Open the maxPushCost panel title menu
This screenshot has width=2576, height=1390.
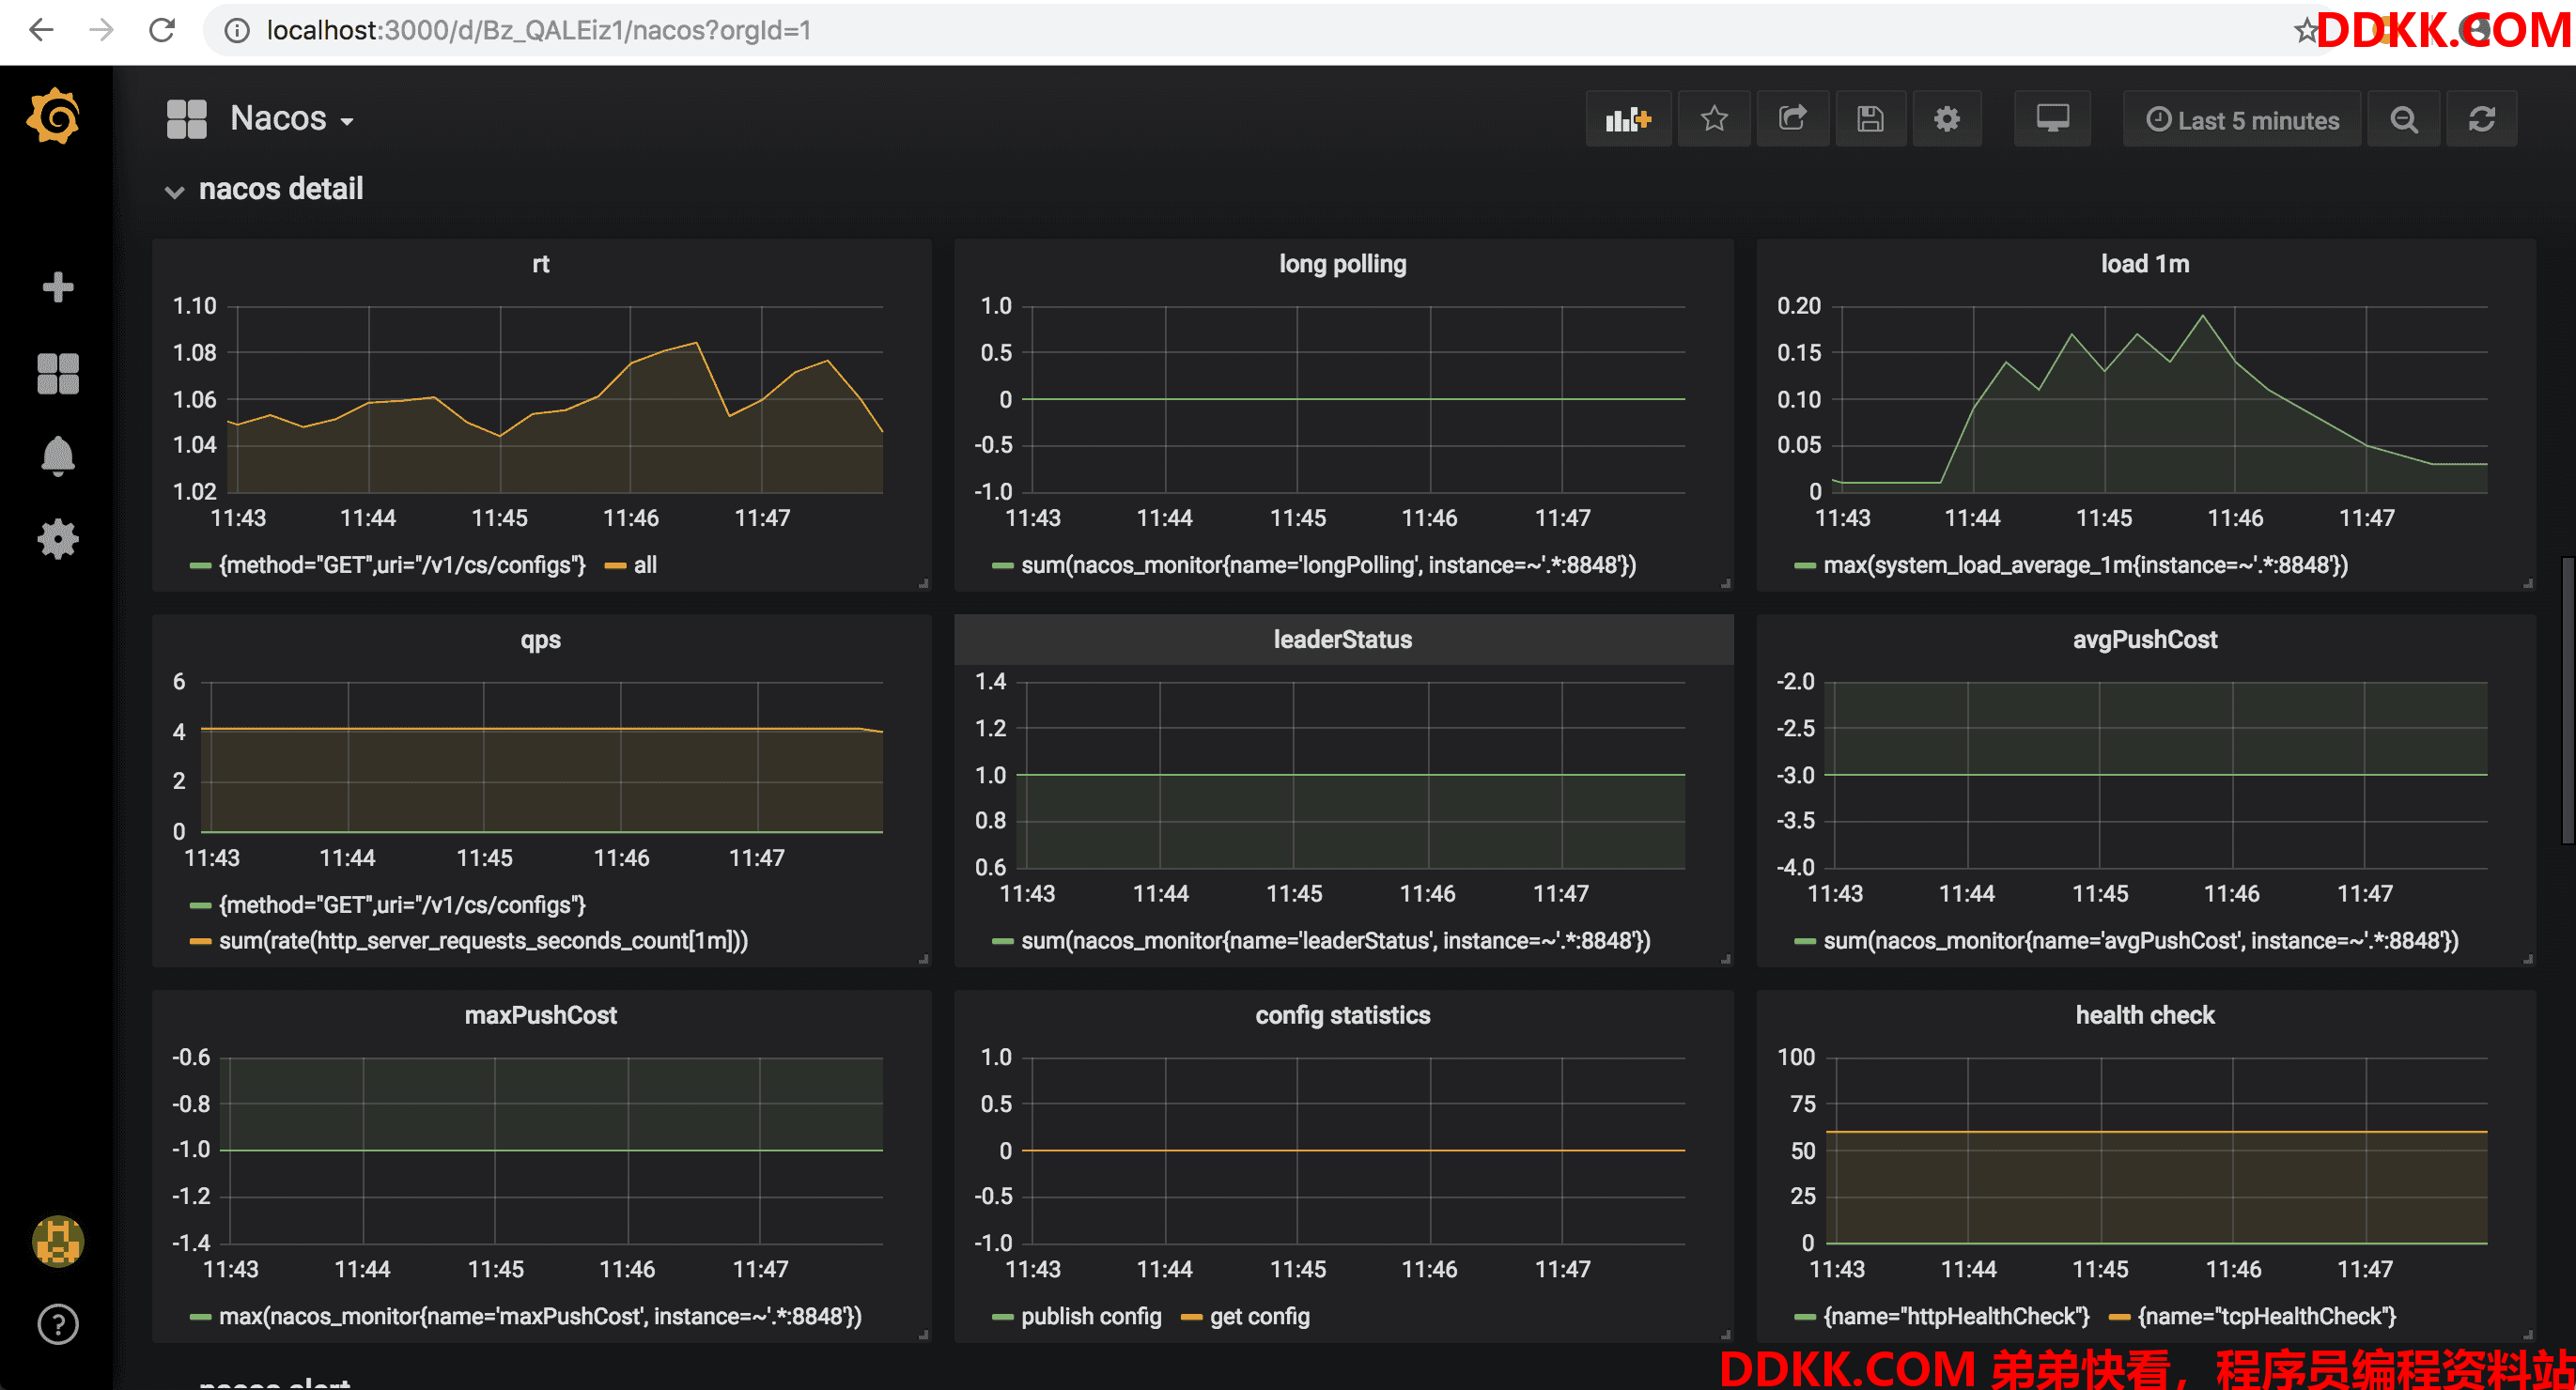coord(541,1015)
